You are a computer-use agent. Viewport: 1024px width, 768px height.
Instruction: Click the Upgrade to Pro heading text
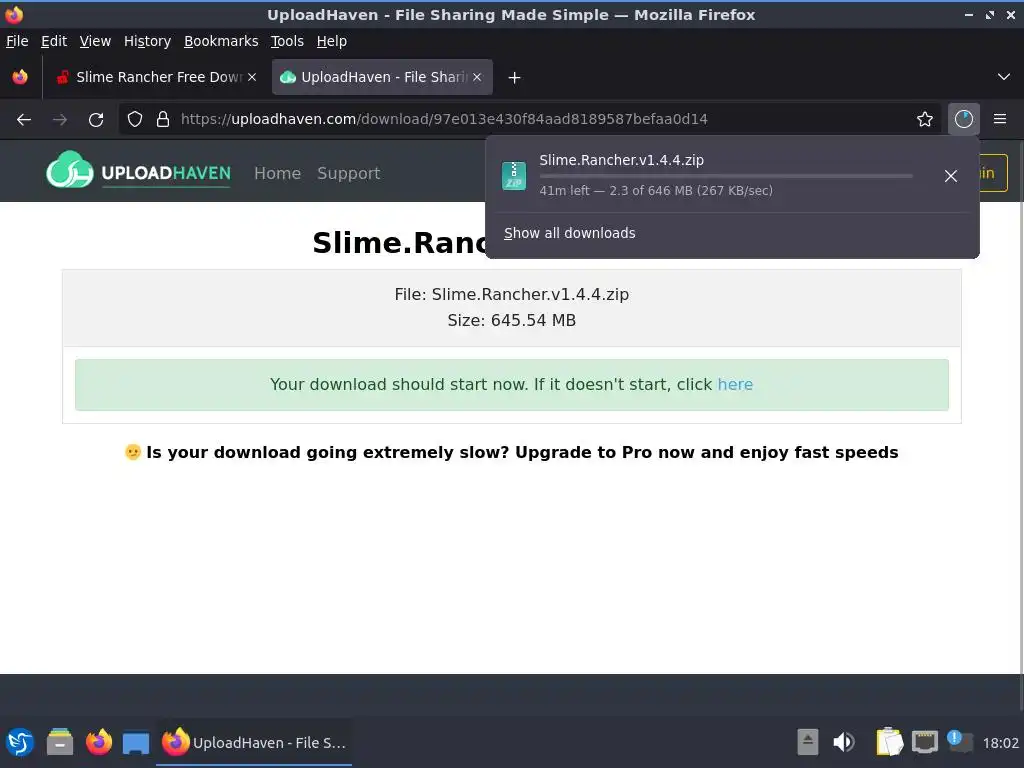pos(511,453)
